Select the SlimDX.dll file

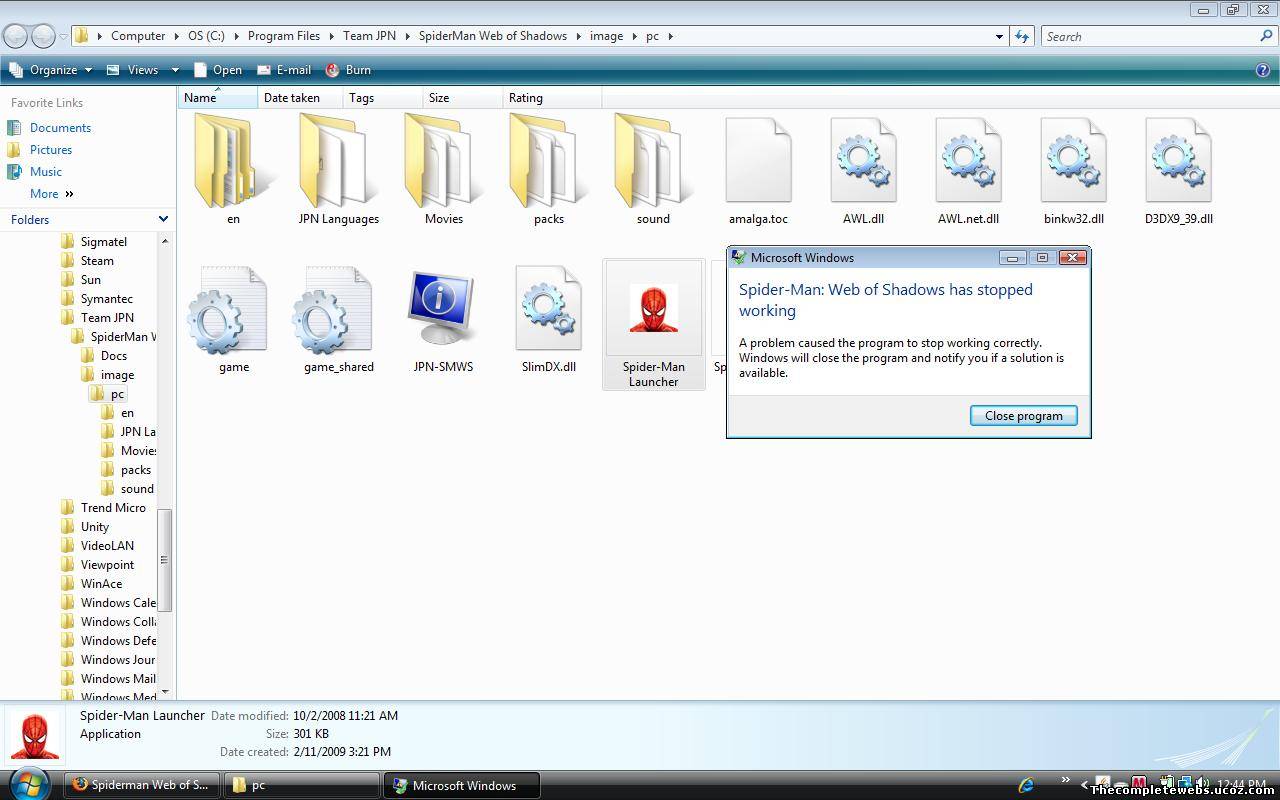point(548,308)
